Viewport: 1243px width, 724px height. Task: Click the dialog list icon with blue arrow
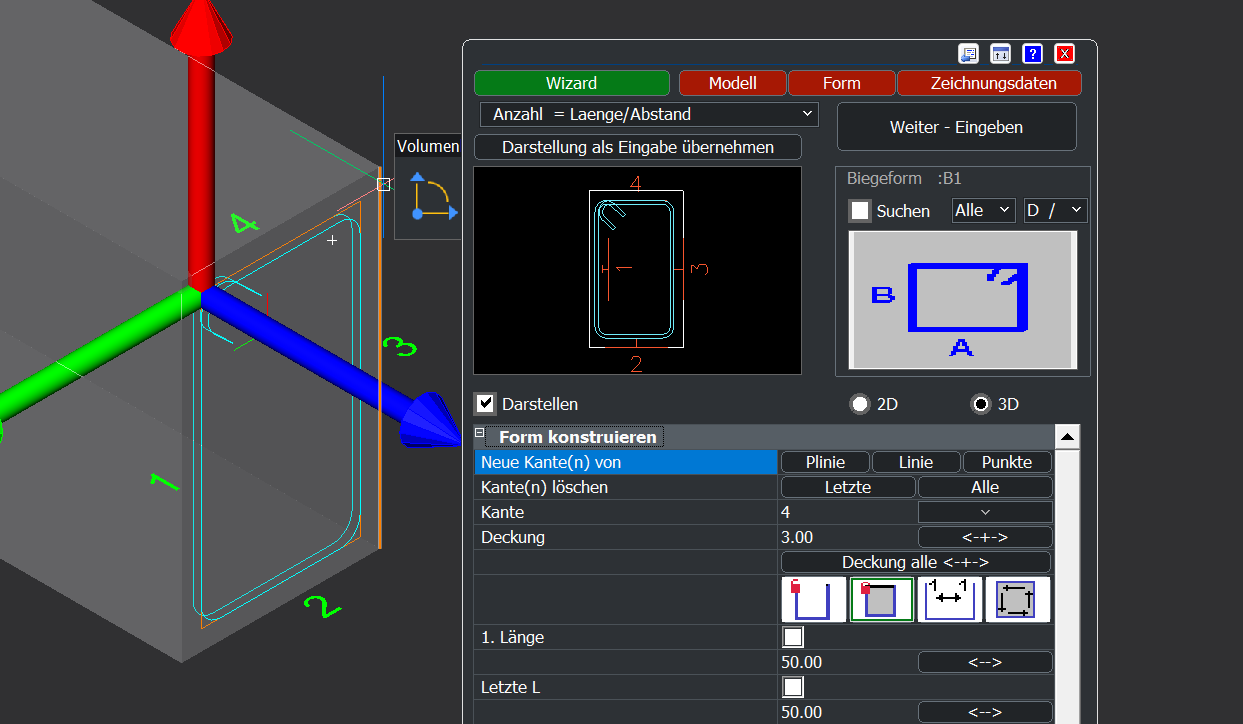point(968,54)
